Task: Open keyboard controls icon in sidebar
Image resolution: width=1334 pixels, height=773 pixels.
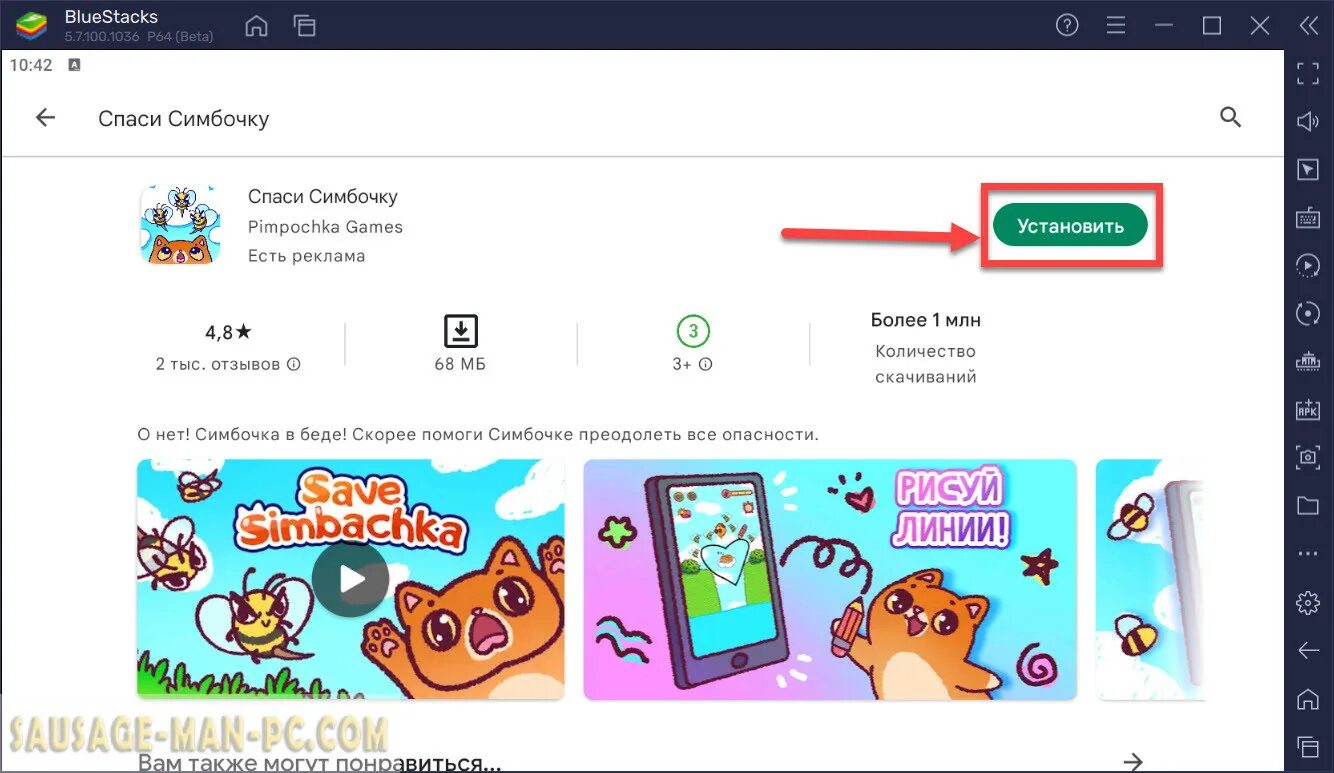Action: (1308, 217)
